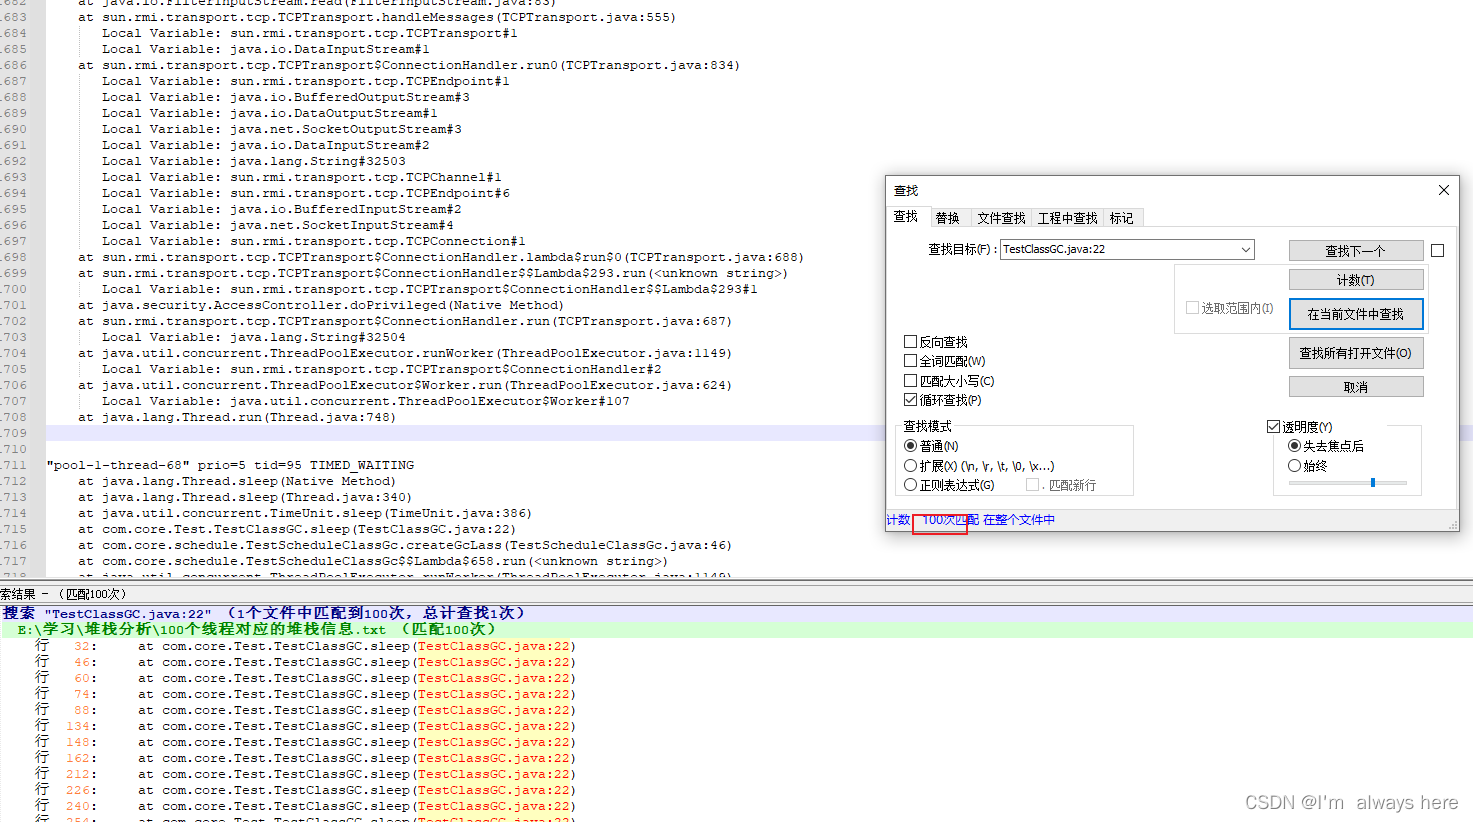Click the SocketInputStream#4 local variable line
This screenshot has height=822, width=1473.
[x=278, y=225]
